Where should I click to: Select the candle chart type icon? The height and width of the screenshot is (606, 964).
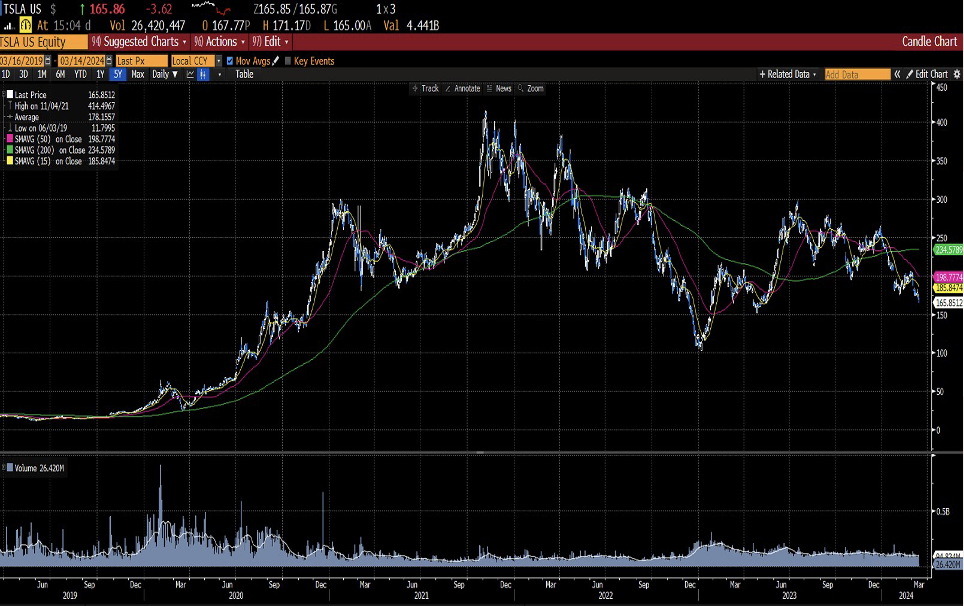tap(203, 74)
